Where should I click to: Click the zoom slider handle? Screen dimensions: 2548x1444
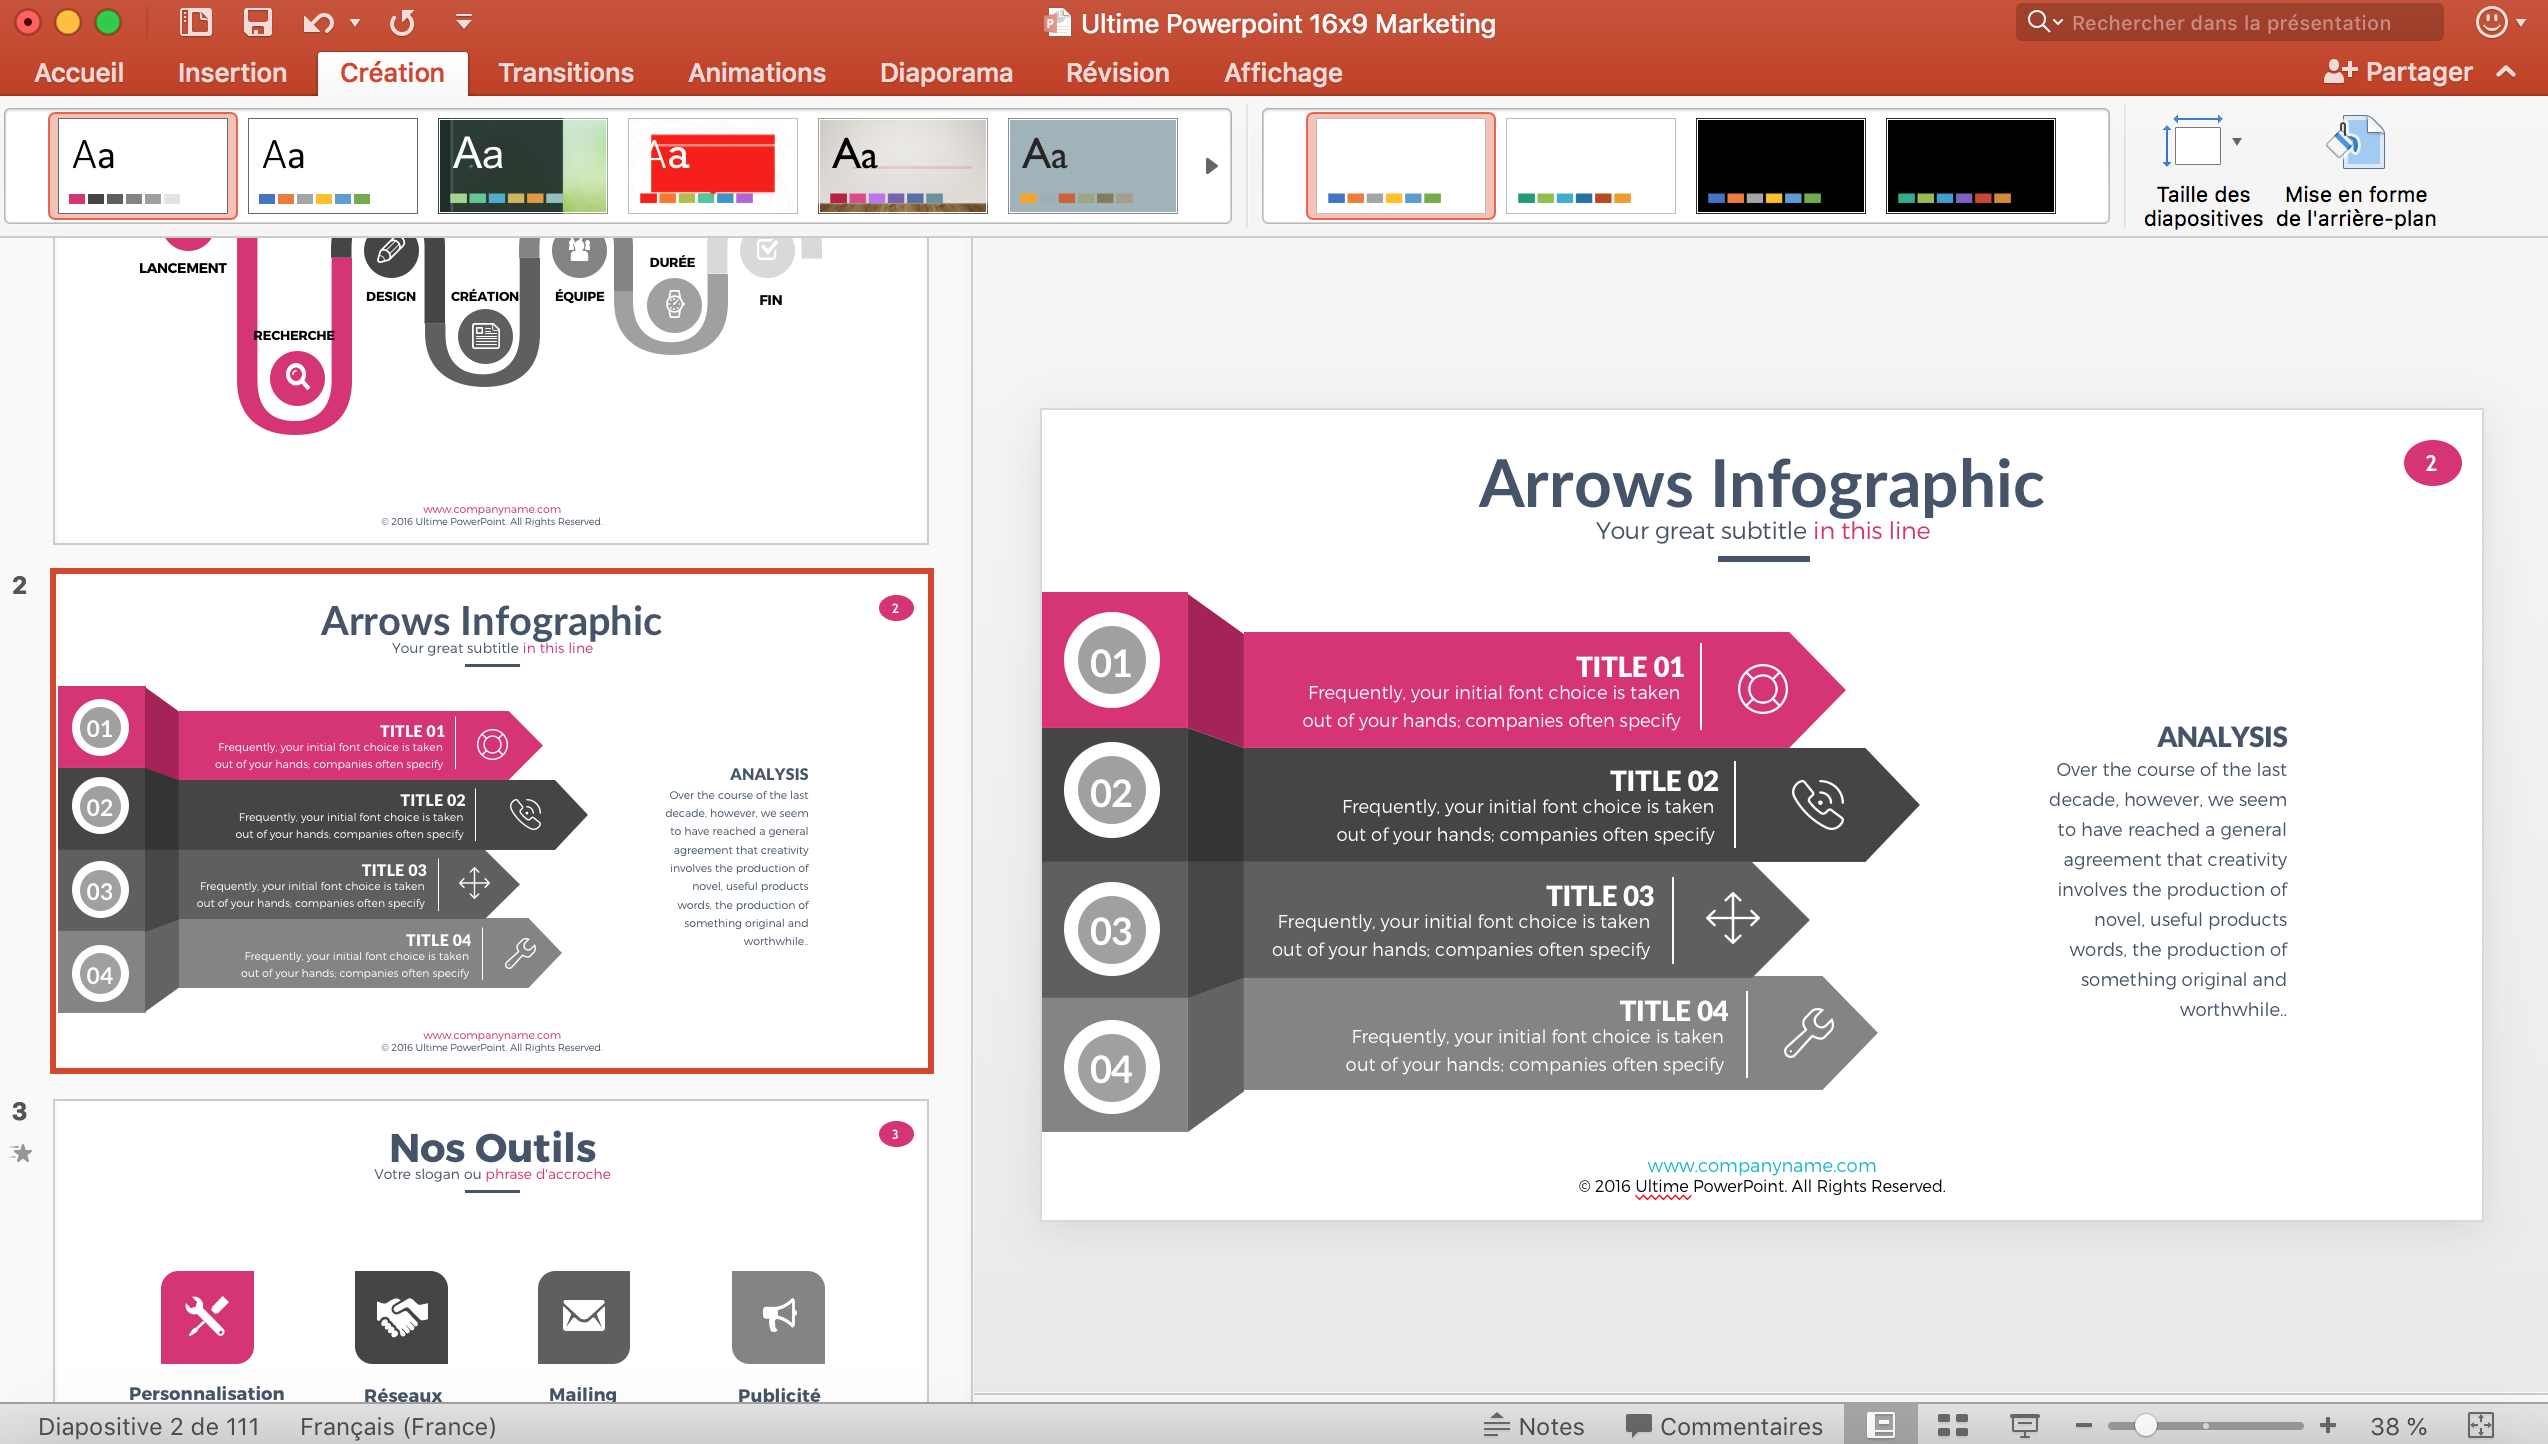coord(2145,1426)
